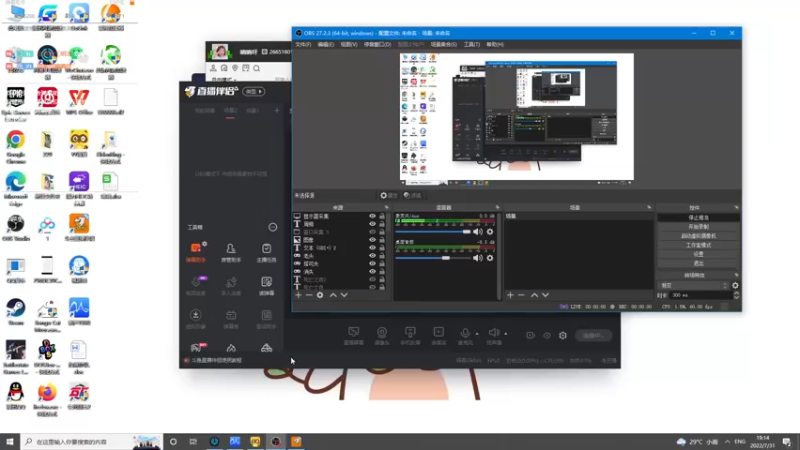800x450 pixels.
Task: Click 启动虚拟摄像机 button in OBS controls
Action: pyautogui.click(x=698, y=236)
